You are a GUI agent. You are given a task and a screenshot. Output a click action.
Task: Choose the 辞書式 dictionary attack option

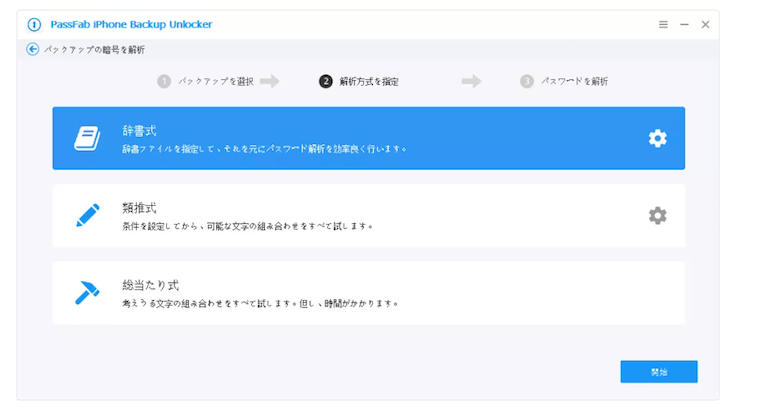coord(369,138)
